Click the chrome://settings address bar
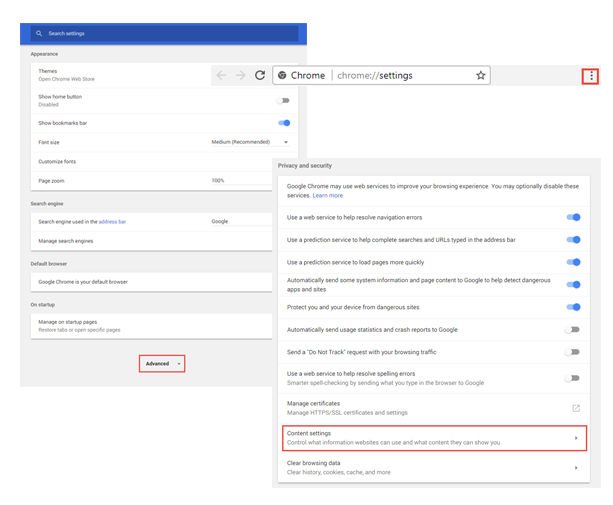The image size is (613, 505). (400, 75)
